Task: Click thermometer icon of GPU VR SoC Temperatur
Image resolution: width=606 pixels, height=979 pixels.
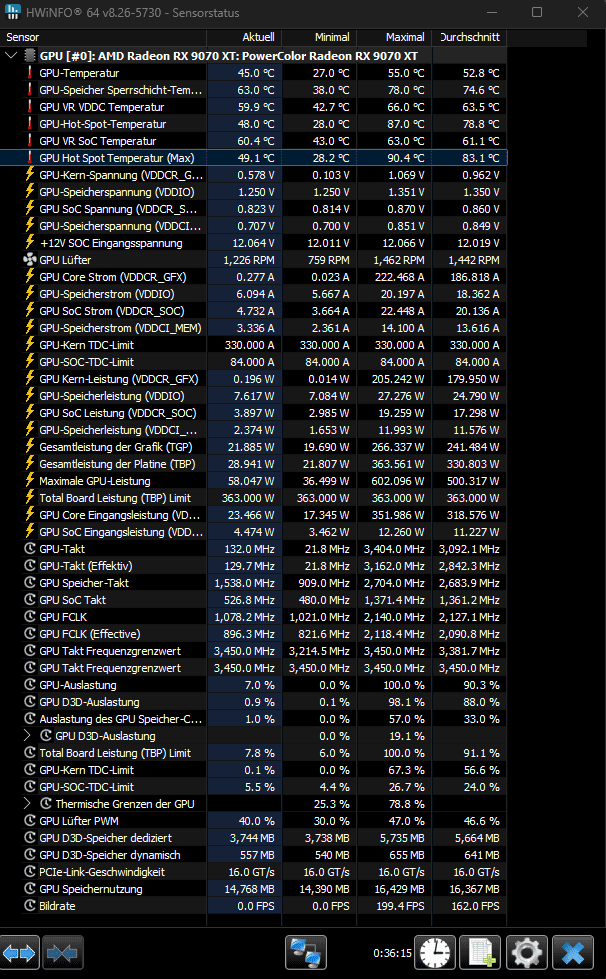Action: coord(29,141)
